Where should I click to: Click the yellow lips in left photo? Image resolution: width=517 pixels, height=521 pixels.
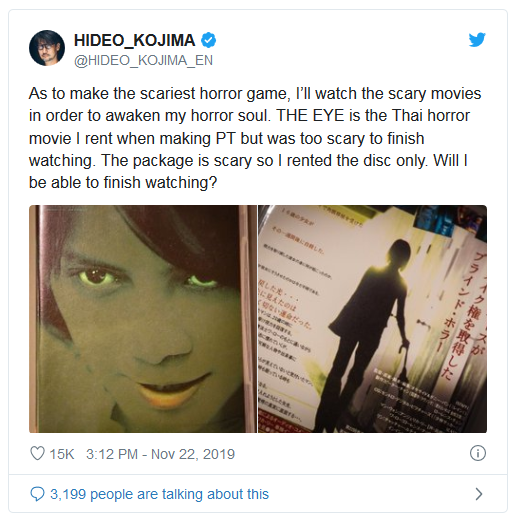click(x=173, y=389)
